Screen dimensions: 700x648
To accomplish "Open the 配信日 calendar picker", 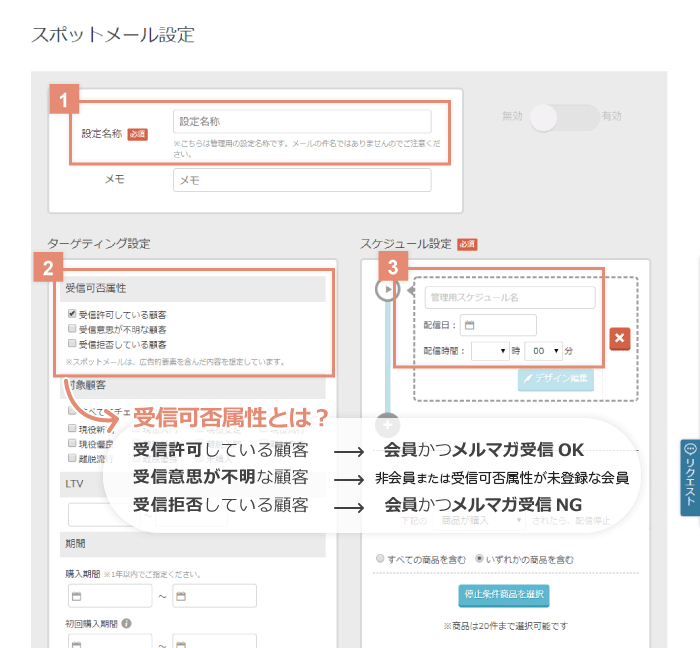I will click(470, 325).
